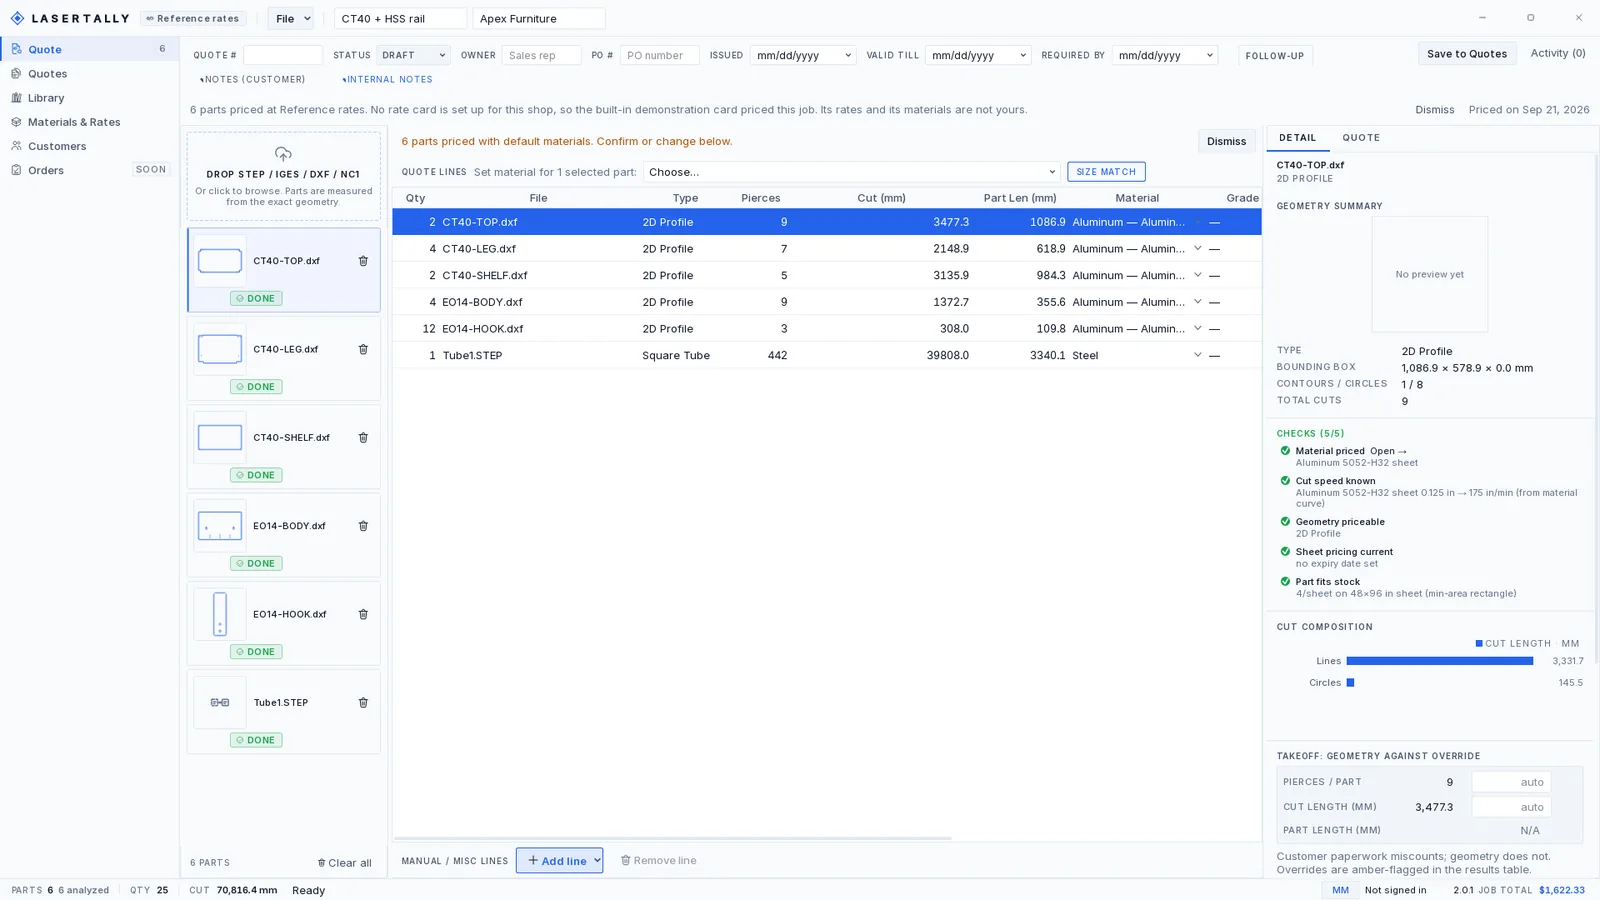Click the Pierces / Part override field

pos(1511,782)
